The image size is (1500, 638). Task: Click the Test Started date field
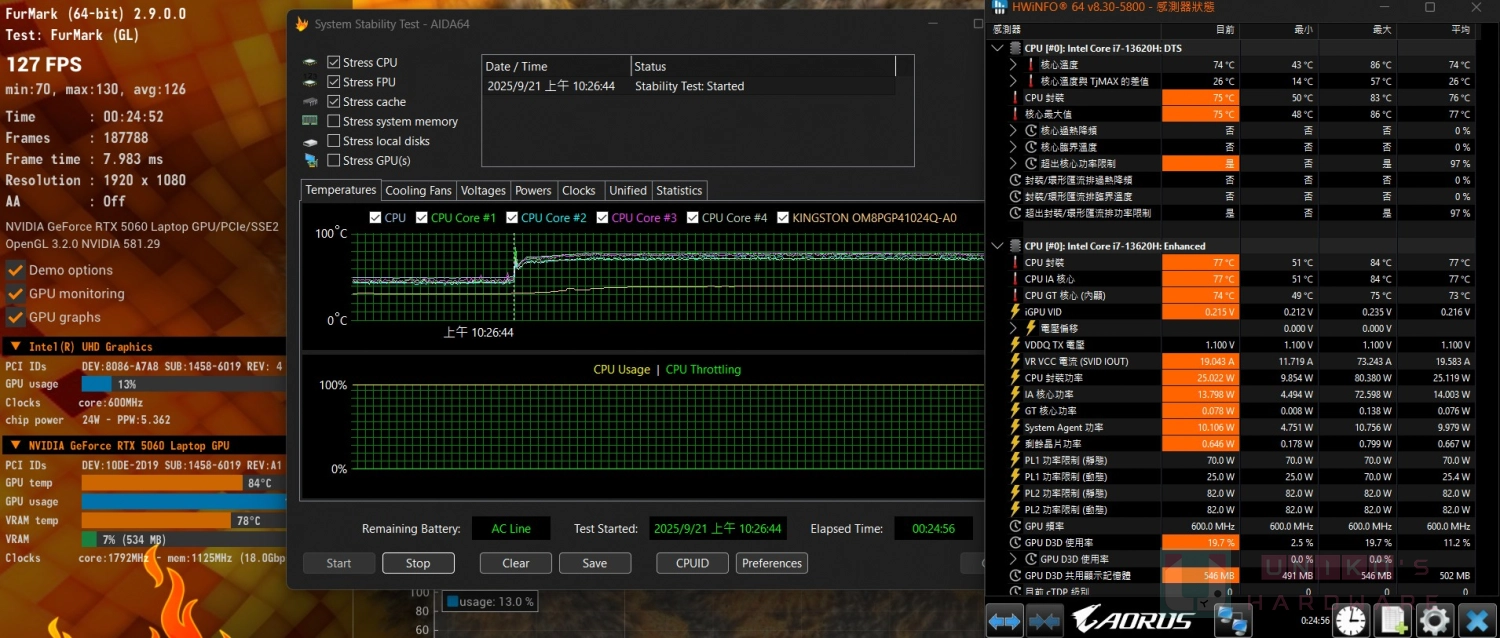coord(716,528)
